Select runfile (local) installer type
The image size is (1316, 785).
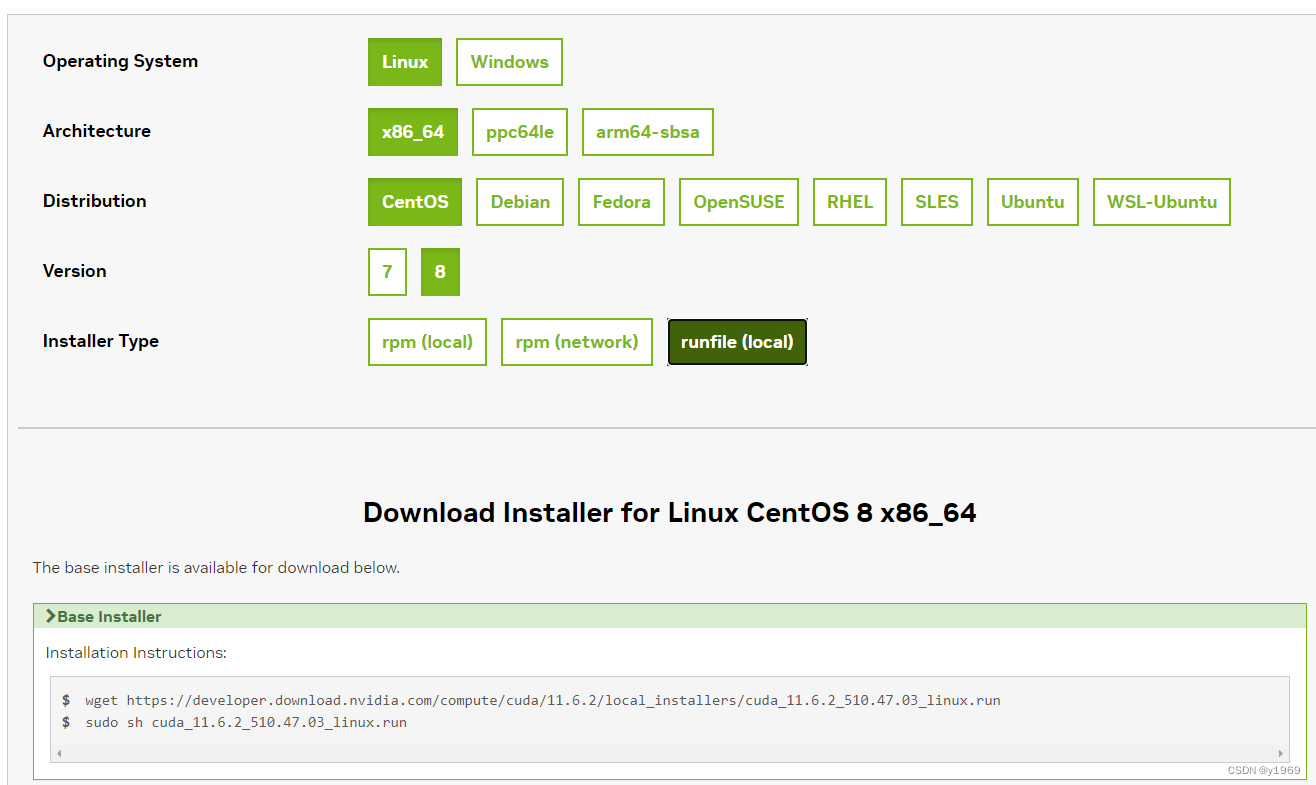737,342
